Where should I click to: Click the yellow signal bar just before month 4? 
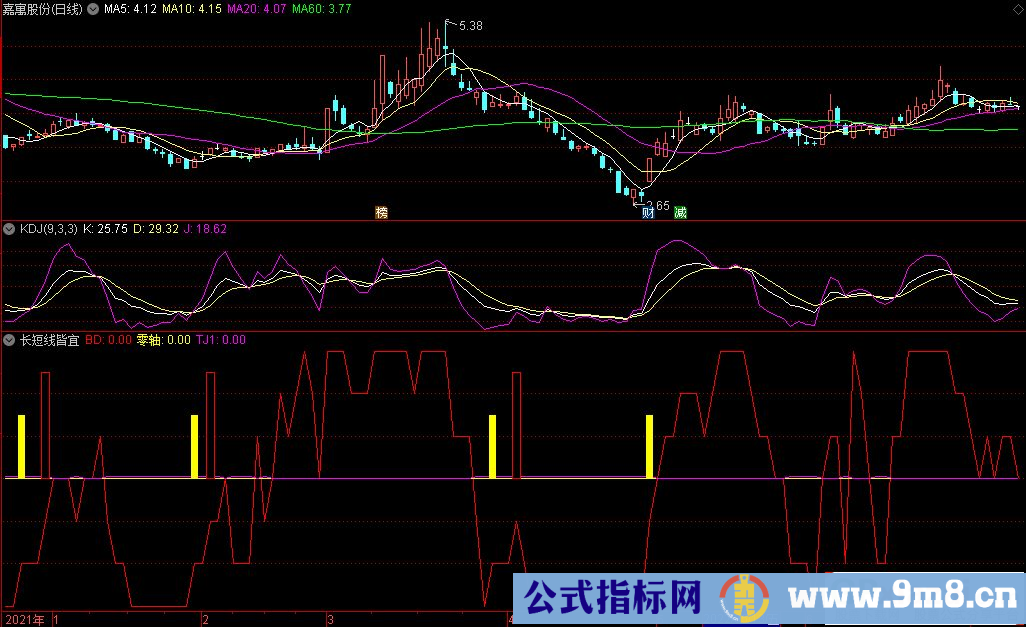coord(493,446)
